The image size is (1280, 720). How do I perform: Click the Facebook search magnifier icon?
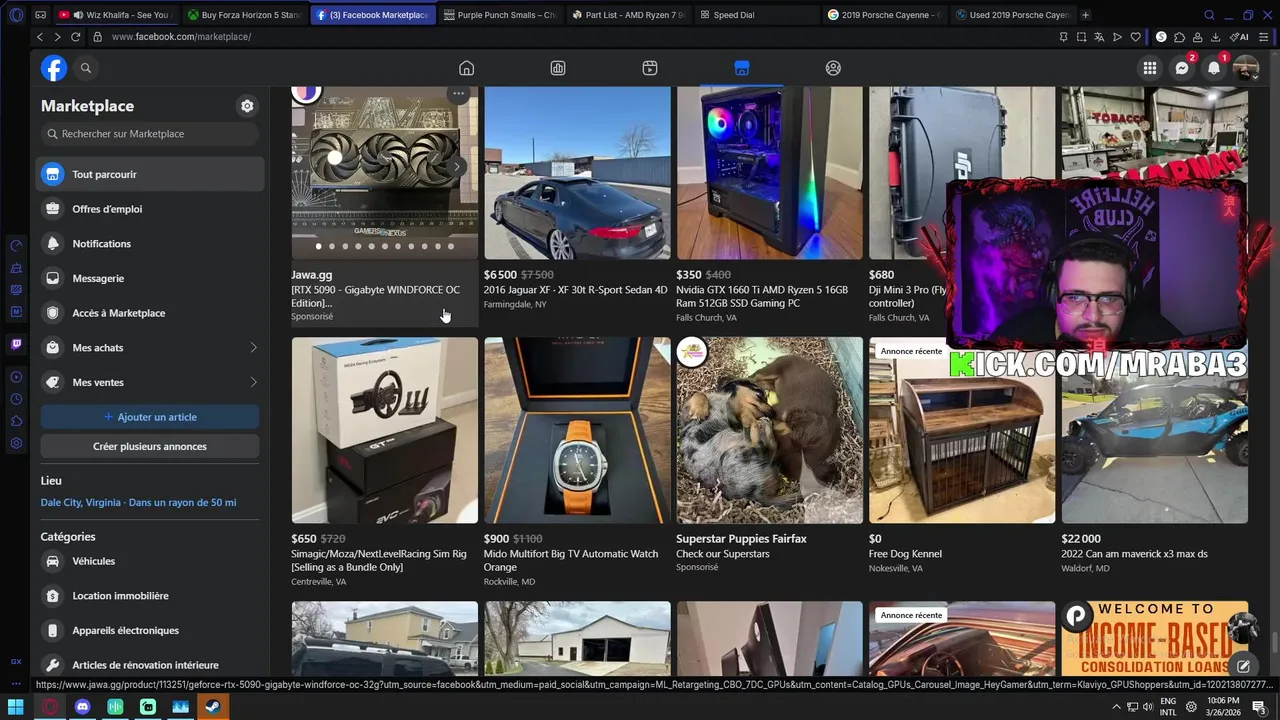click(86, 68)
